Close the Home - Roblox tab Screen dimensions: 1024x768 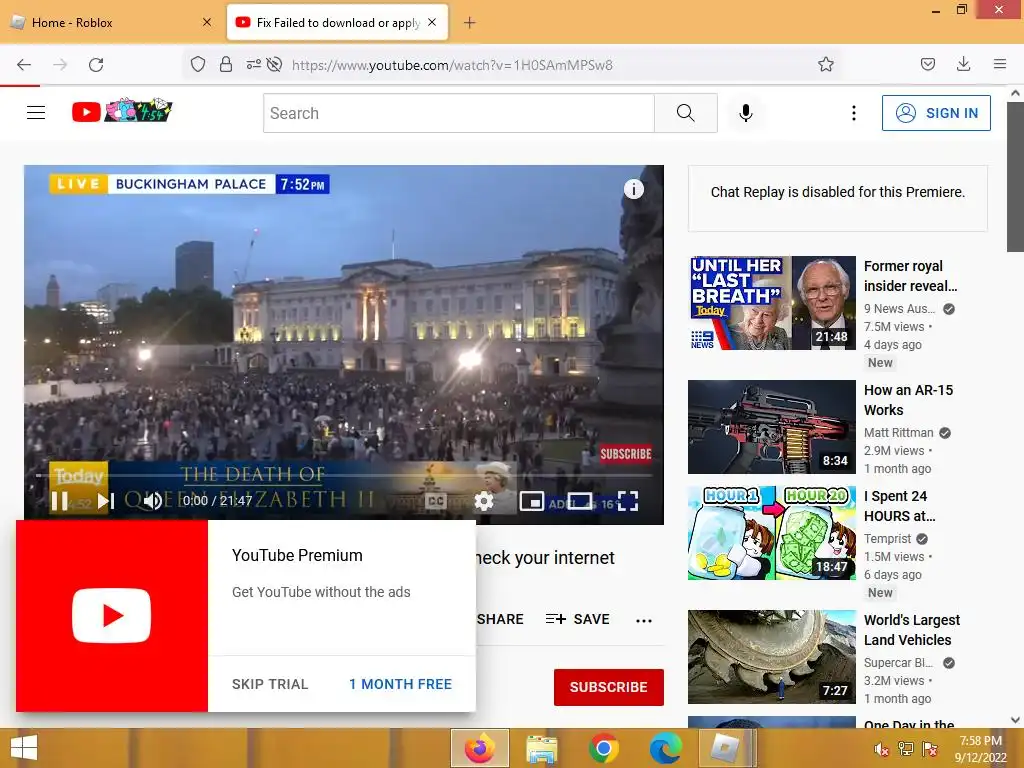207,22
